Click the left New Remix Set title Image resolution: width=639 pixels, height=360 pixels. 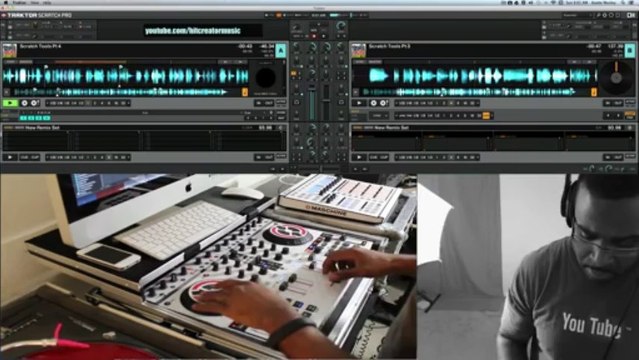click(x=42, y=128)
